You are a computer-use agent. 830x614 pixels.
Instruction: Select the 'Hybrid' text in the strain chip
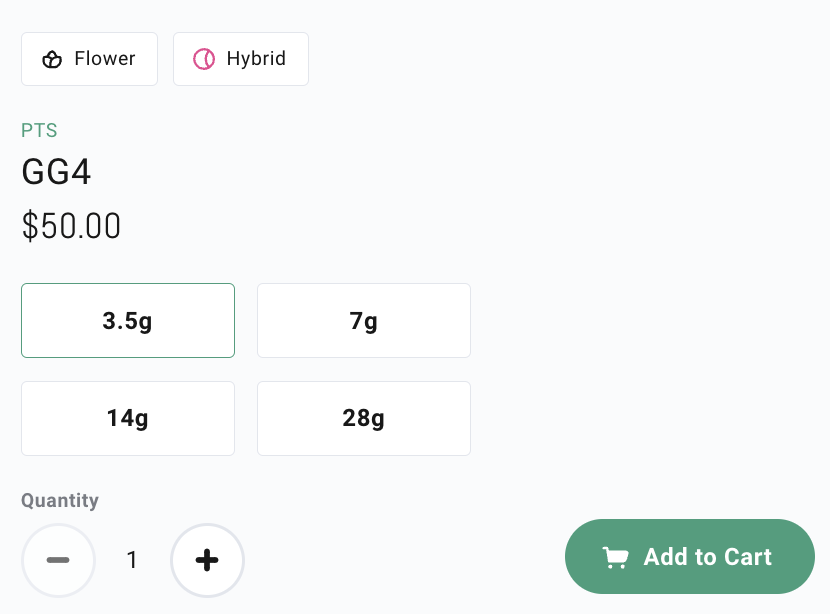coord(256,58)
